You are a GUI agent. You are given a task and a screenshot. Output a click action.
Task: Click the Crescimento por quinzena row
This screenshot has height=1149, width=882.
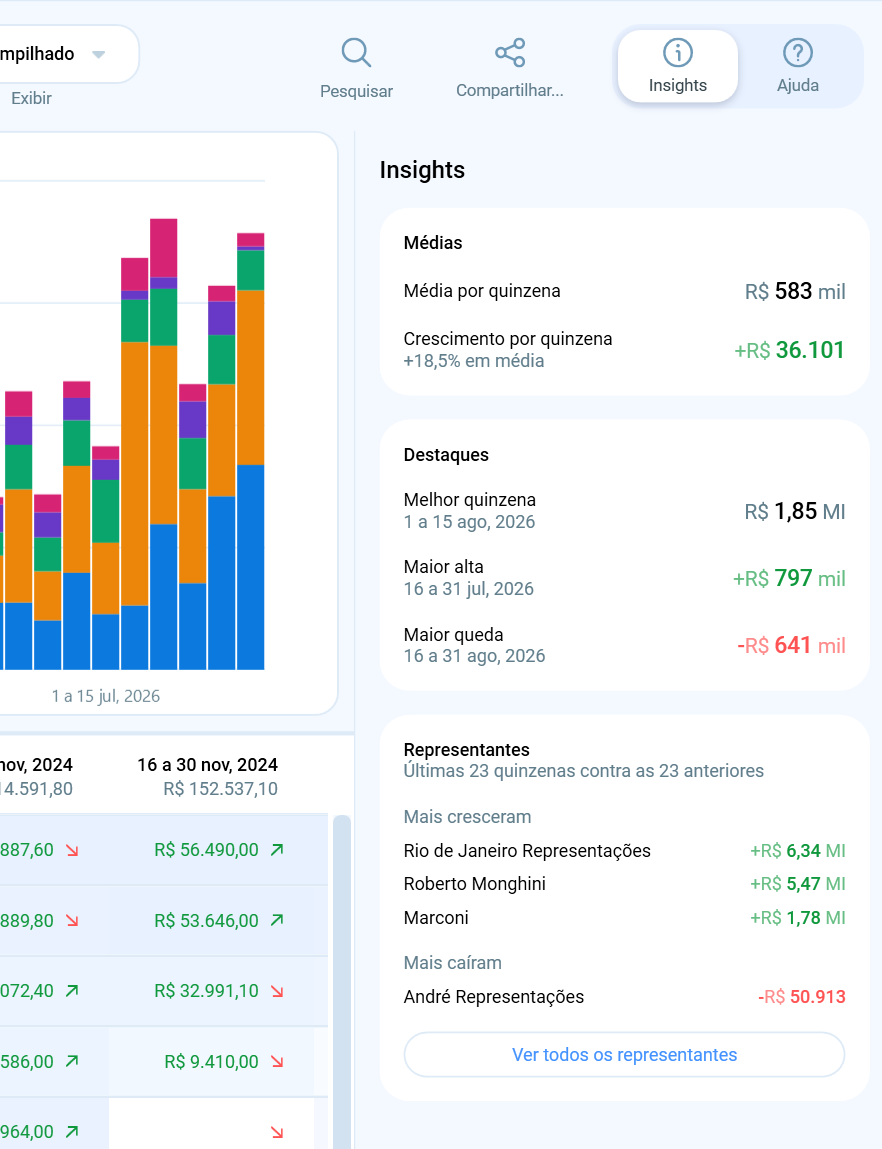pos(624,350)
